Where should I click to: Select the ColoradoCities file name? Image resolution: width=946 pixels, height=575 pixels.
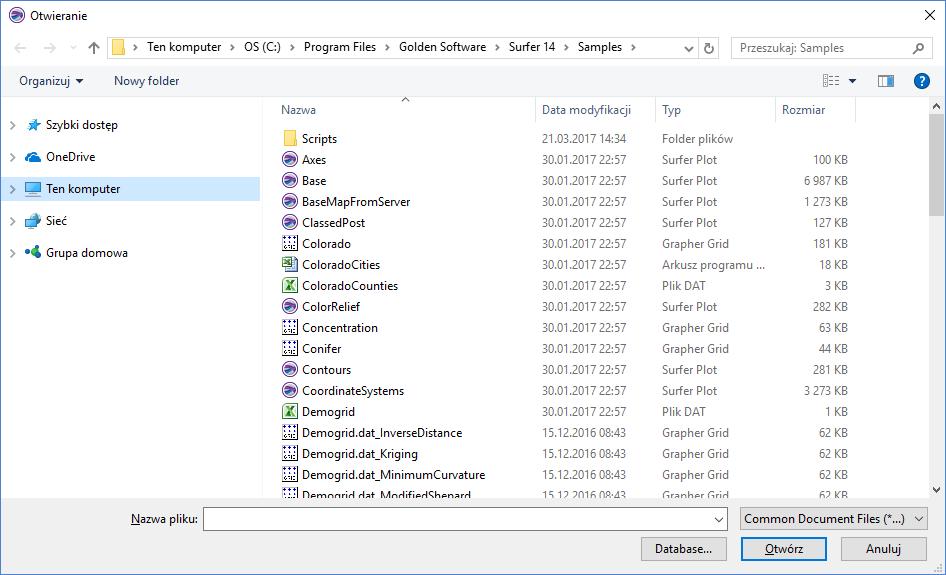tap(341, 265)
